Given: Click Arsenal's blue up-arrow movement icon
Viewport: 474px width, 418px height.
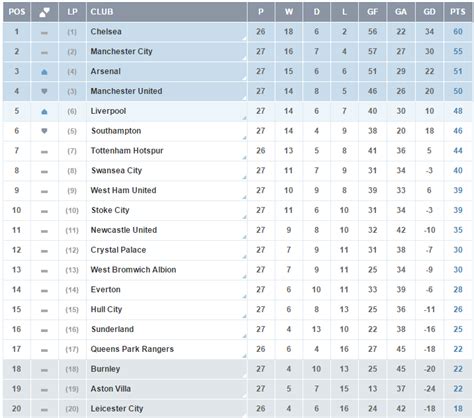Looking at the screenshot, I should pos(44,72).
